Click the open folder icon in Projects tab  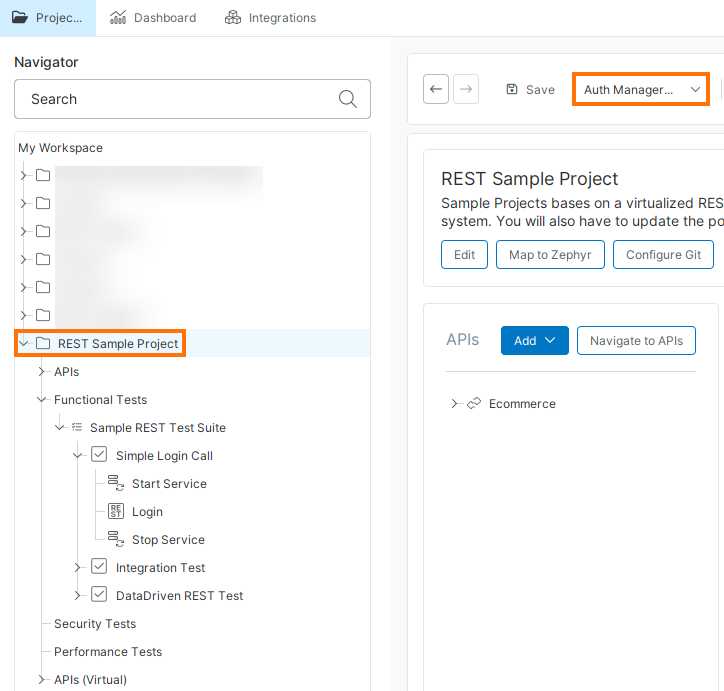(20, 18)
